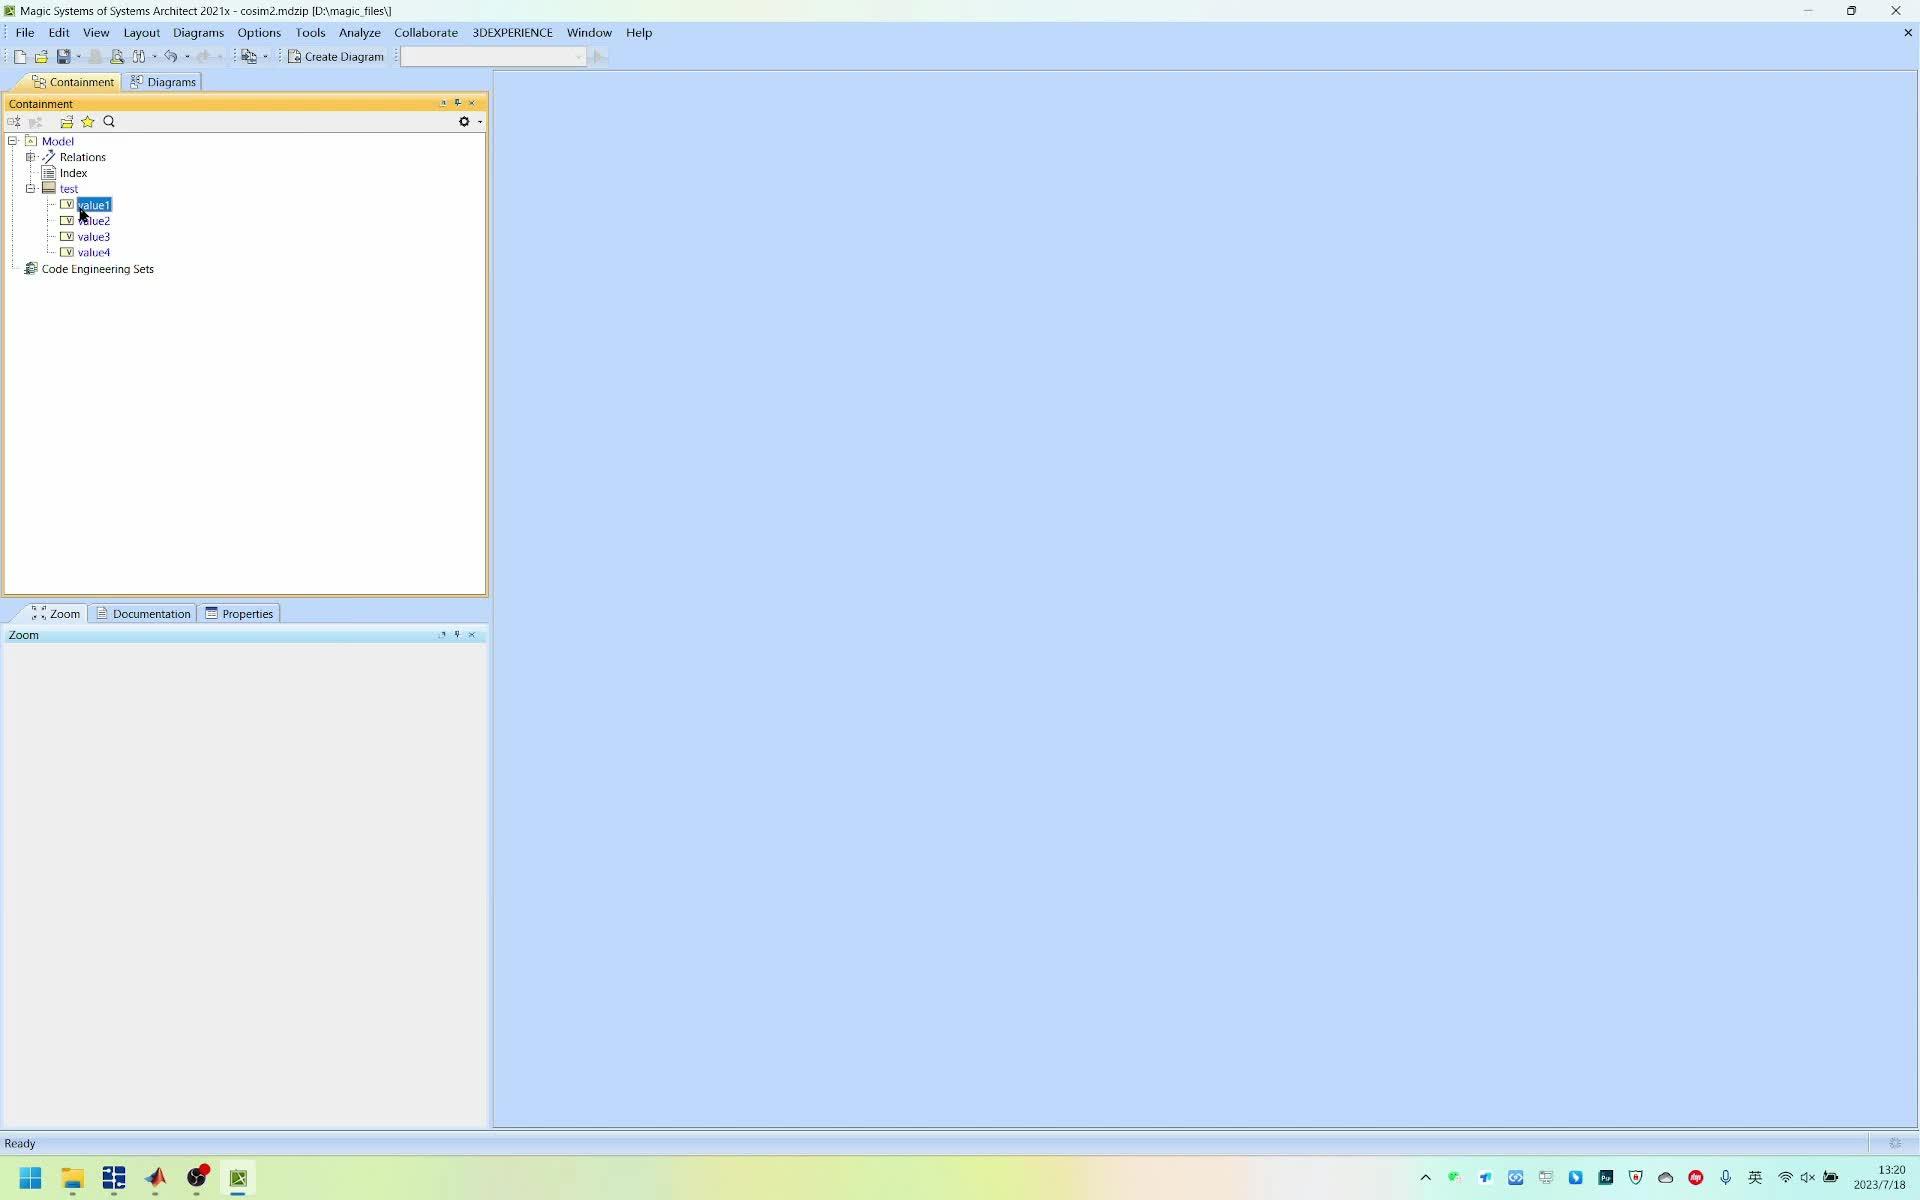Open the Diagrams menu
Image resolution: width=1920 pixels, height=1200 pixels.
(x=198, y=33)
